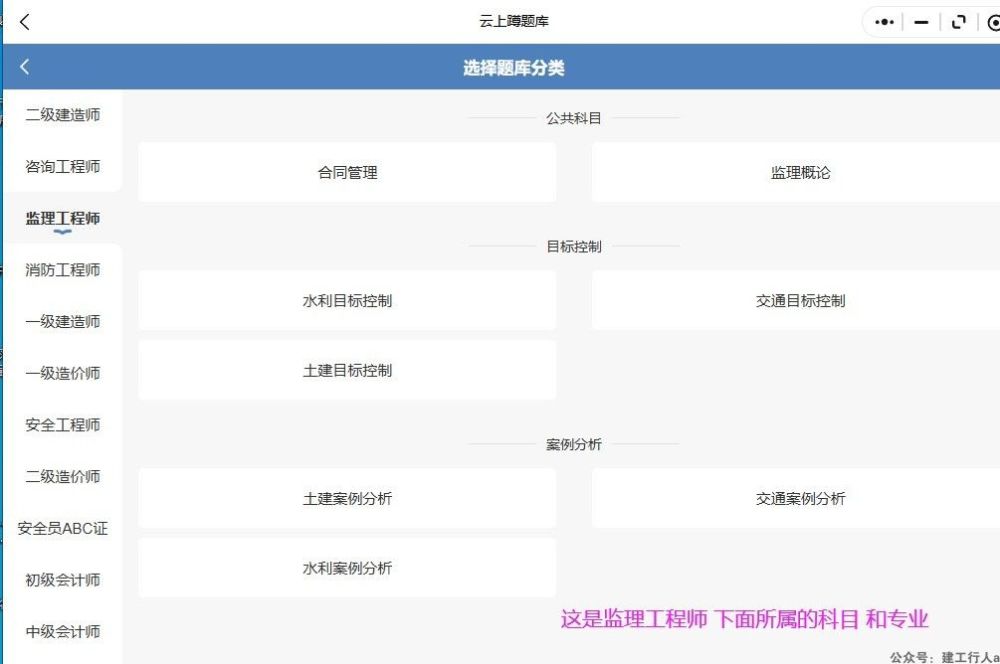Choose the 水利目标控制 subject

pos(347,301)
